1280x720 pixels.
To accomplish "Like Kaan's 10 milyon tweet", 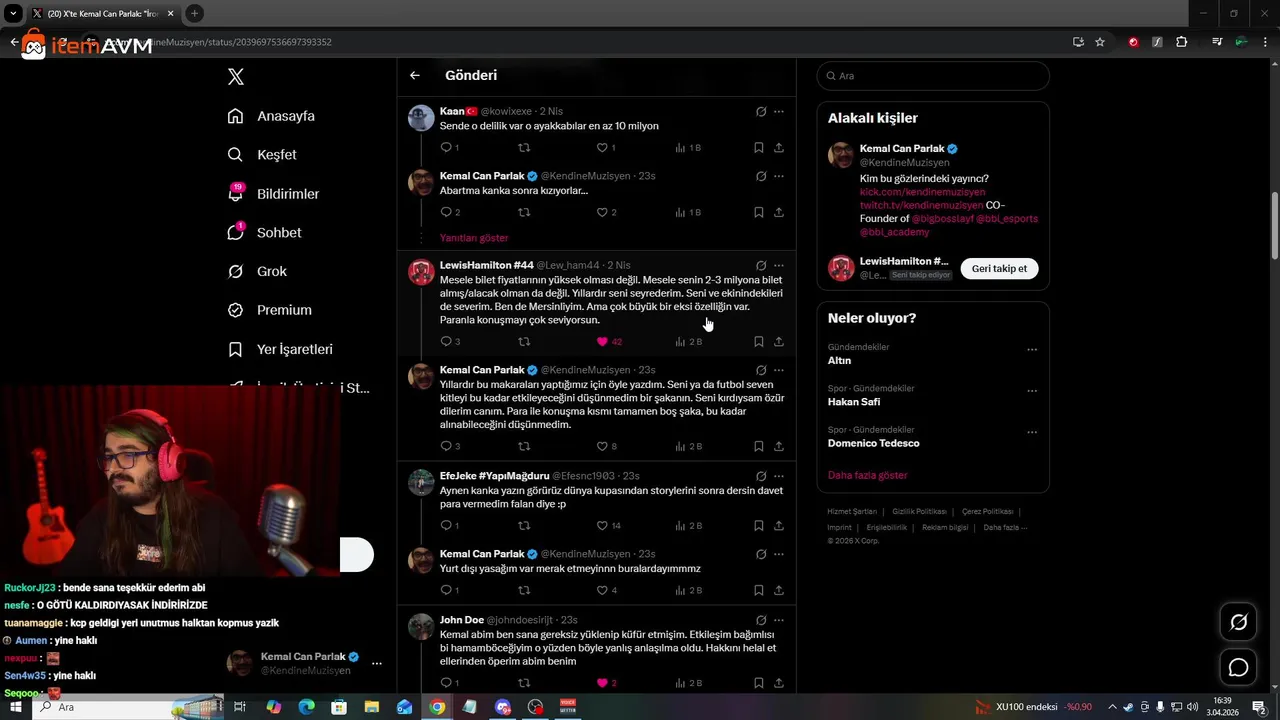I will 602,147.
